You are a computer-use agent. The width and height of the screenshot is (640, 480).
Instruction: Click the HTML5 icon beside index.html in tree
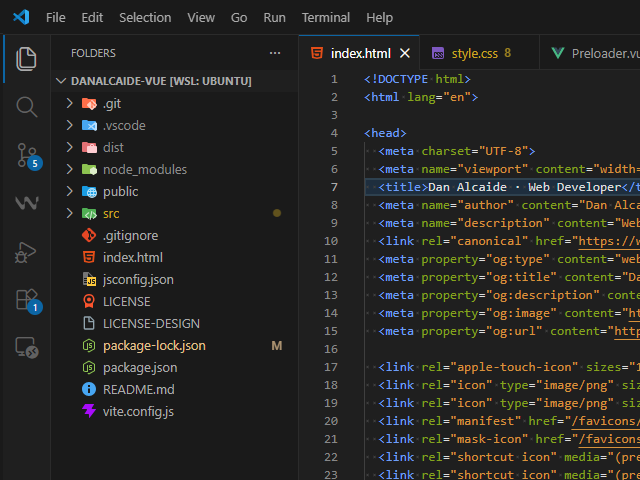[x=89, y=258]
